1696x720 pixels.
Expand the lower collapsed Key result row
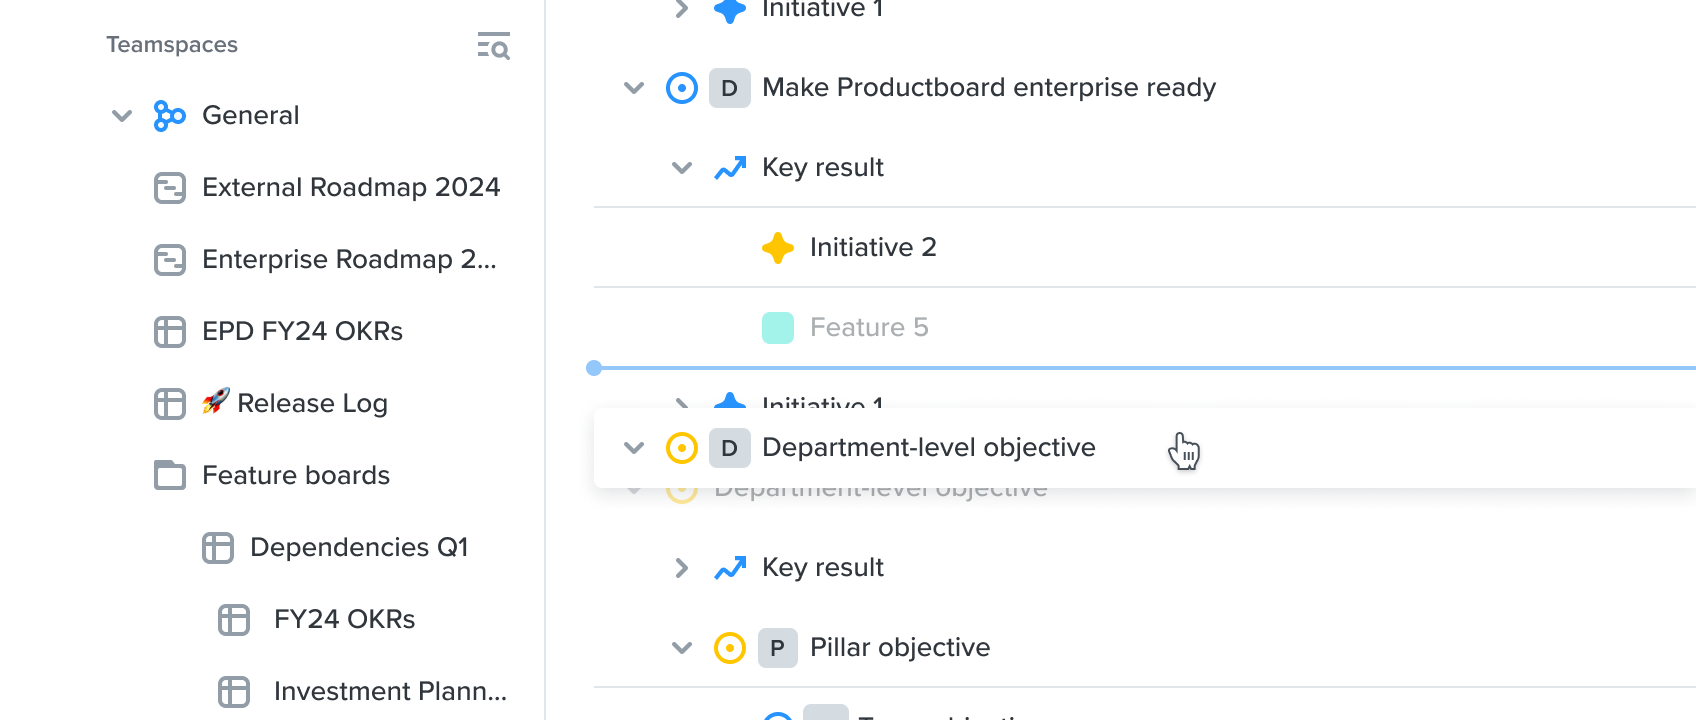(x=682, y=568)
